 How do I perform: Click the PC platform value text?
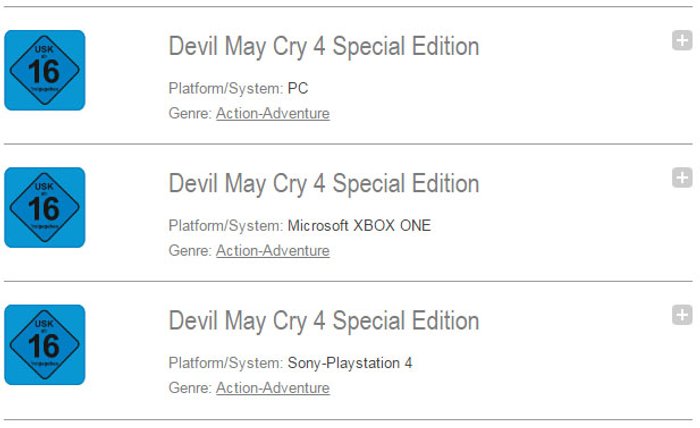point(298,88)
